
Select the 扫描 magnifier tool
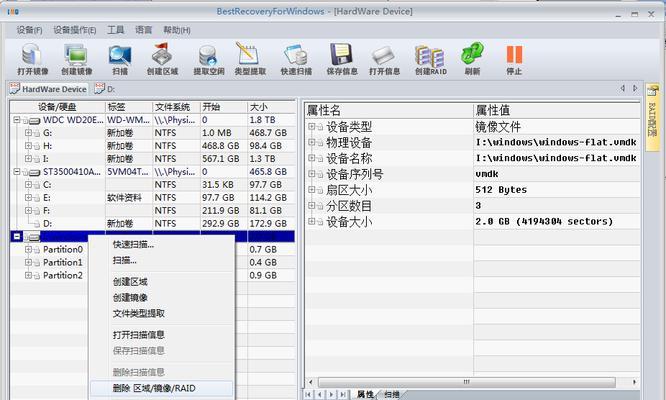click(x=120, y=59)
